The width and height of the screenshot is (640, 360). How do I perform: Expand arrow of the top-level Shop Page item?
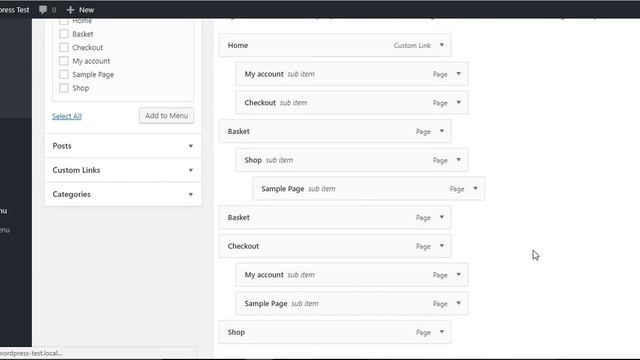pyautogui.click(x=442, y=332)
